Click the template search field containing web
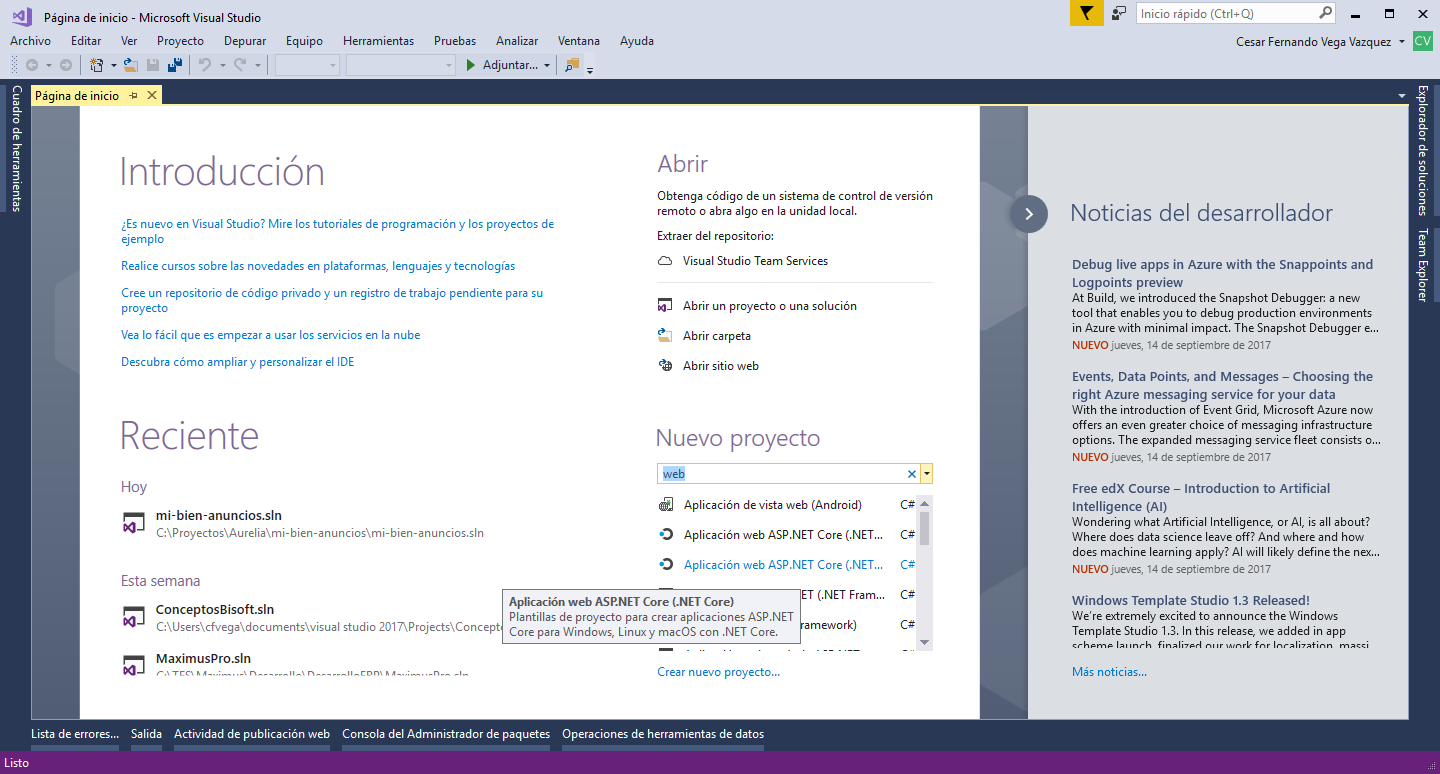The image size is (1440, 774). tap(781, 474)
